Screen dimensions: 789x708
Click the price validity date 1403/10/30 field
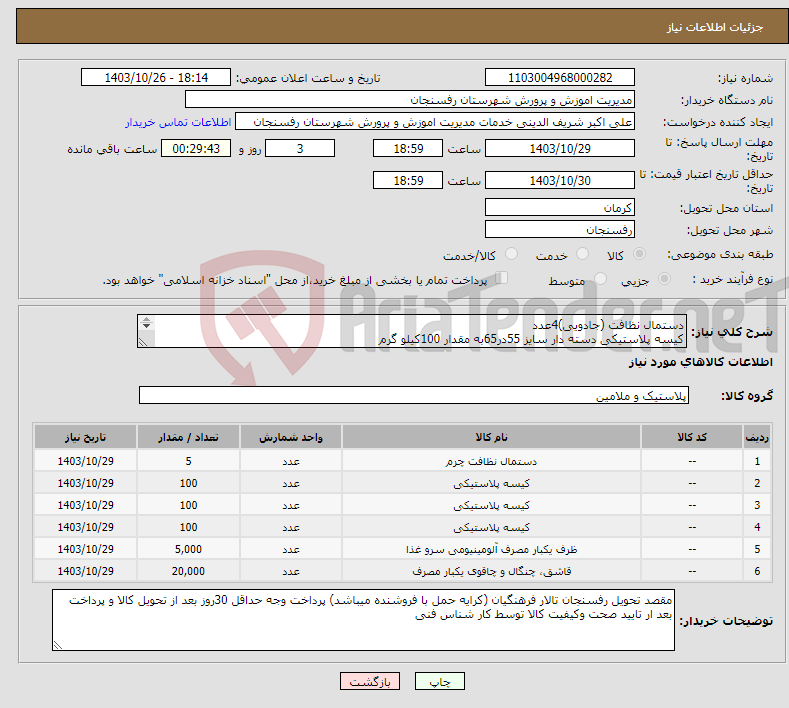(560, 180)
